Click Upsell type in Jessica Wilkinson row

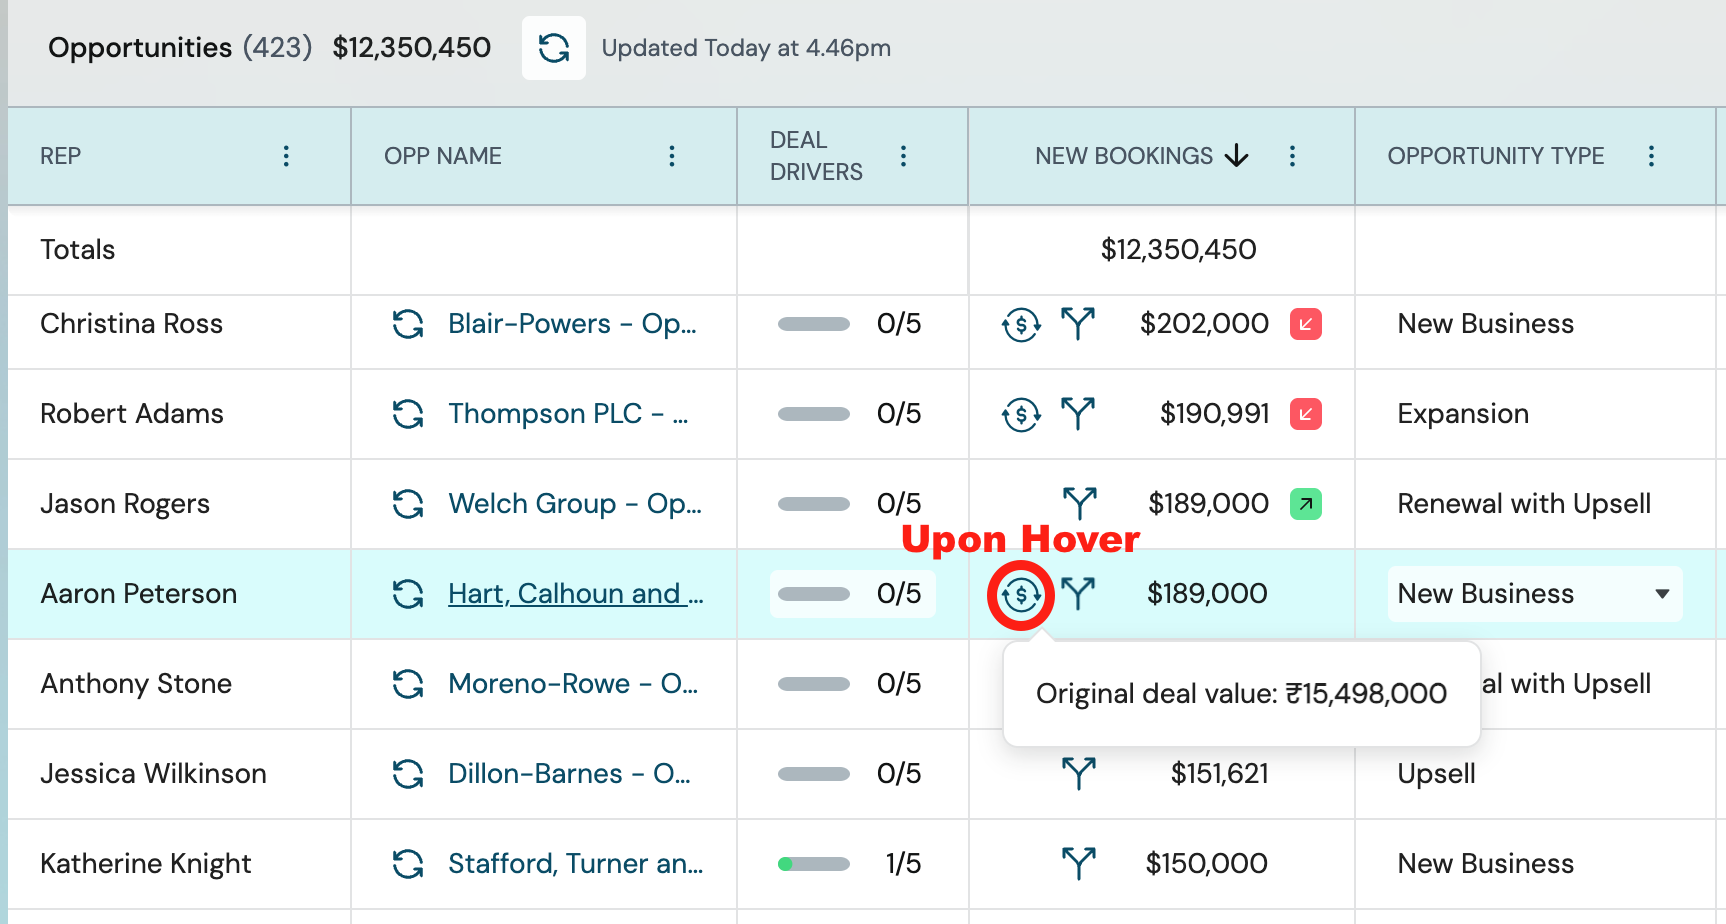(1436, 774)
